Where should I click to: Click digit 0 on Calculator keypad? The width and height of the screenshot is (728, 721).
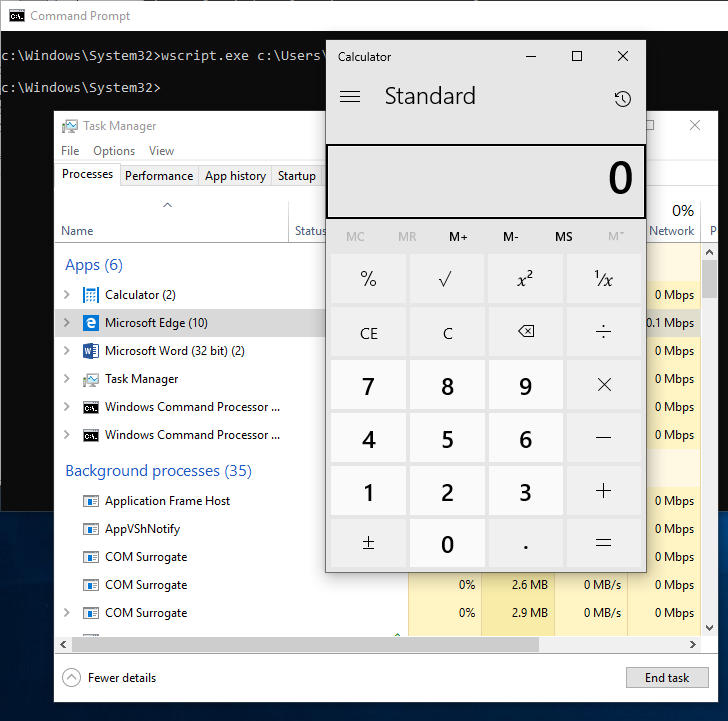(x=447, y=543)
